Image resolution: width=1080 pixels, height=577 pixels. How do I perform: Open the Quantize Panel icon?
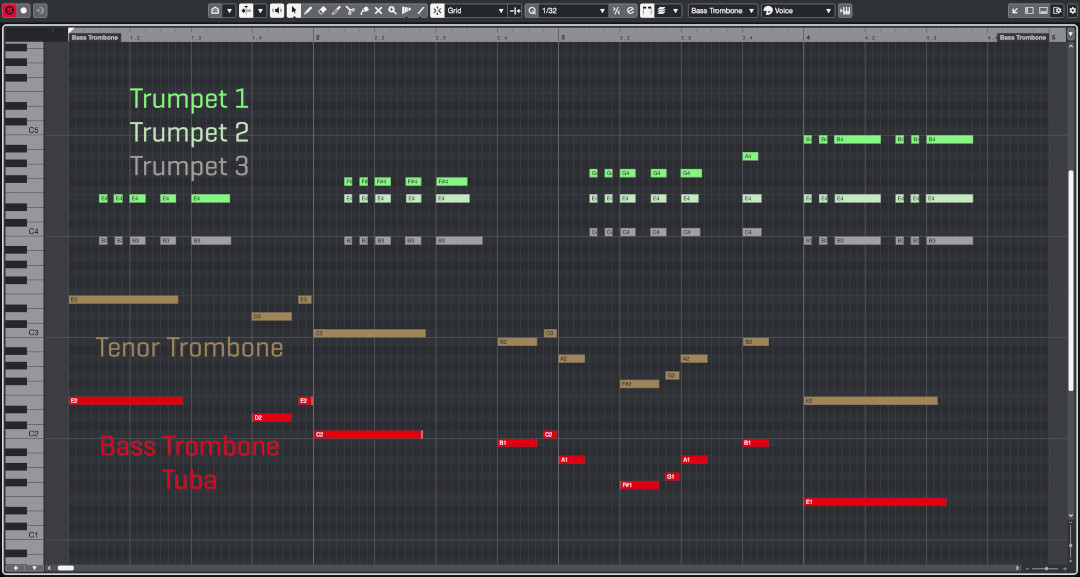630,10
